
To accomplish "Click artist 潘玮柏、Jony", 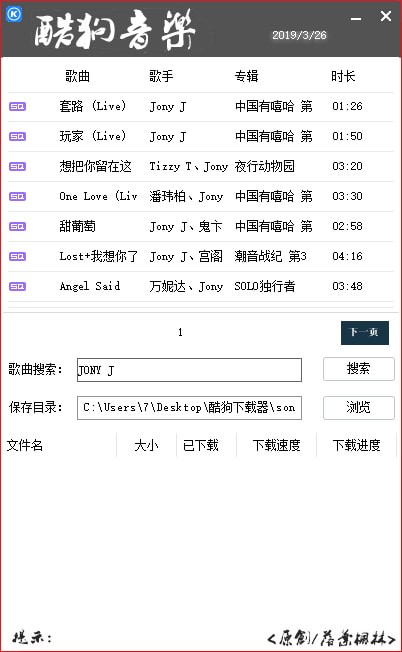I will tap(186, 196).
